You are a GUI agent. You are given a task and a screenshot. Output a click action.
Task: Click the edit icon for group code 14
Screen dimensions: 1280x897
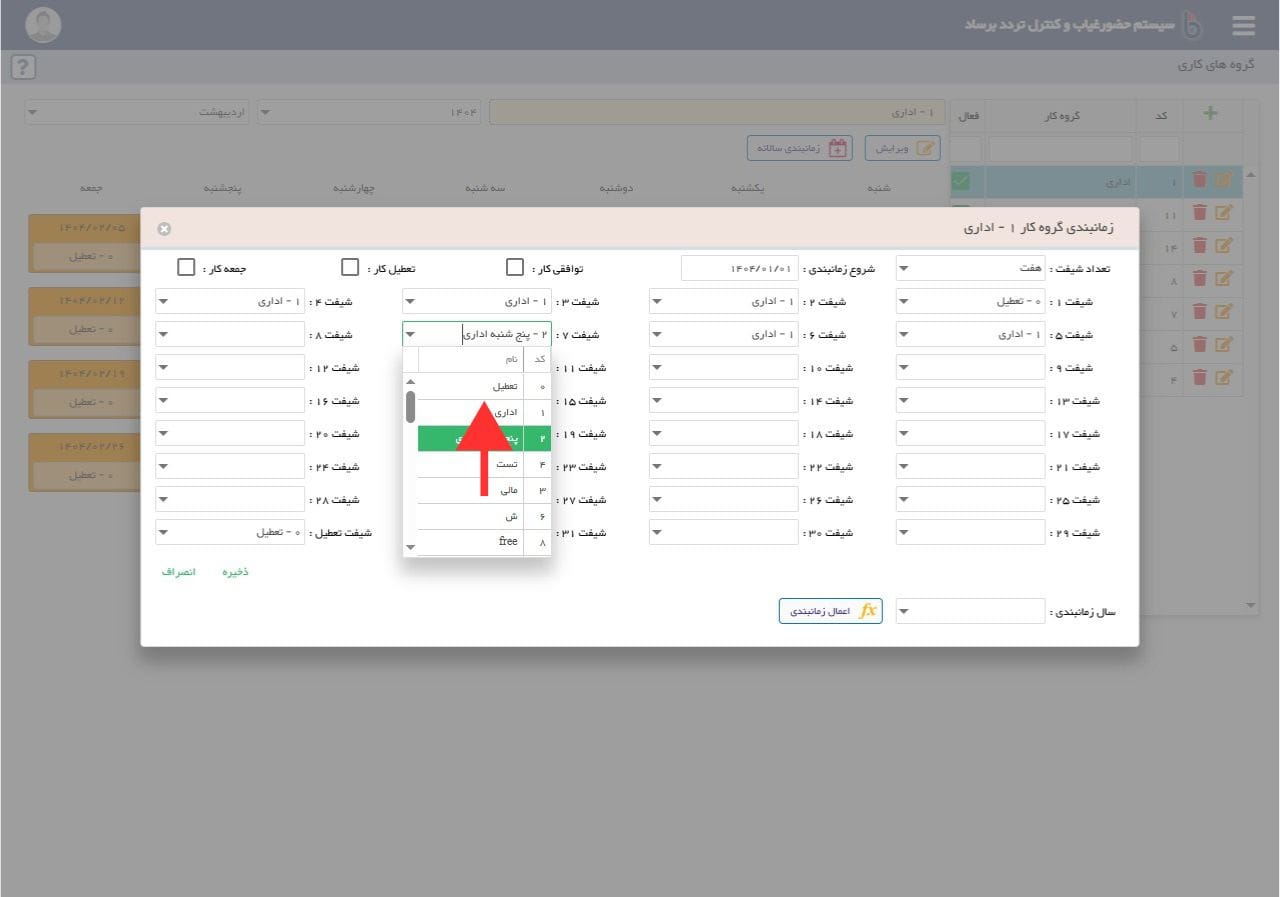click(1223, 246)
